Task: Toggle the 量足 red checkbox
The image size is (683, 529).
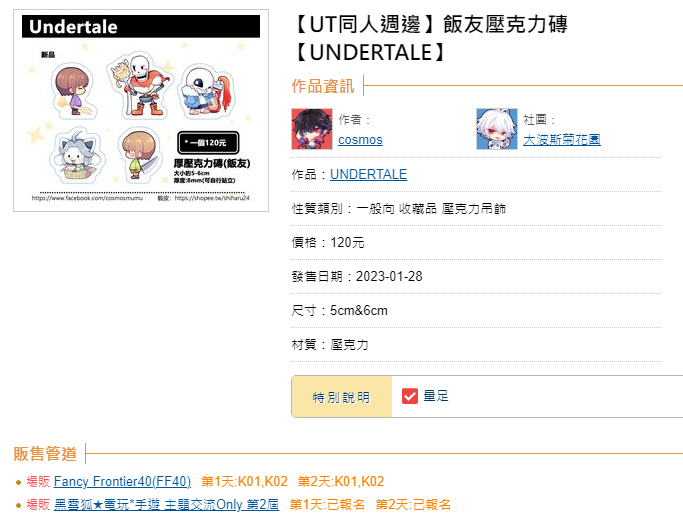Action: click(410, 396)
